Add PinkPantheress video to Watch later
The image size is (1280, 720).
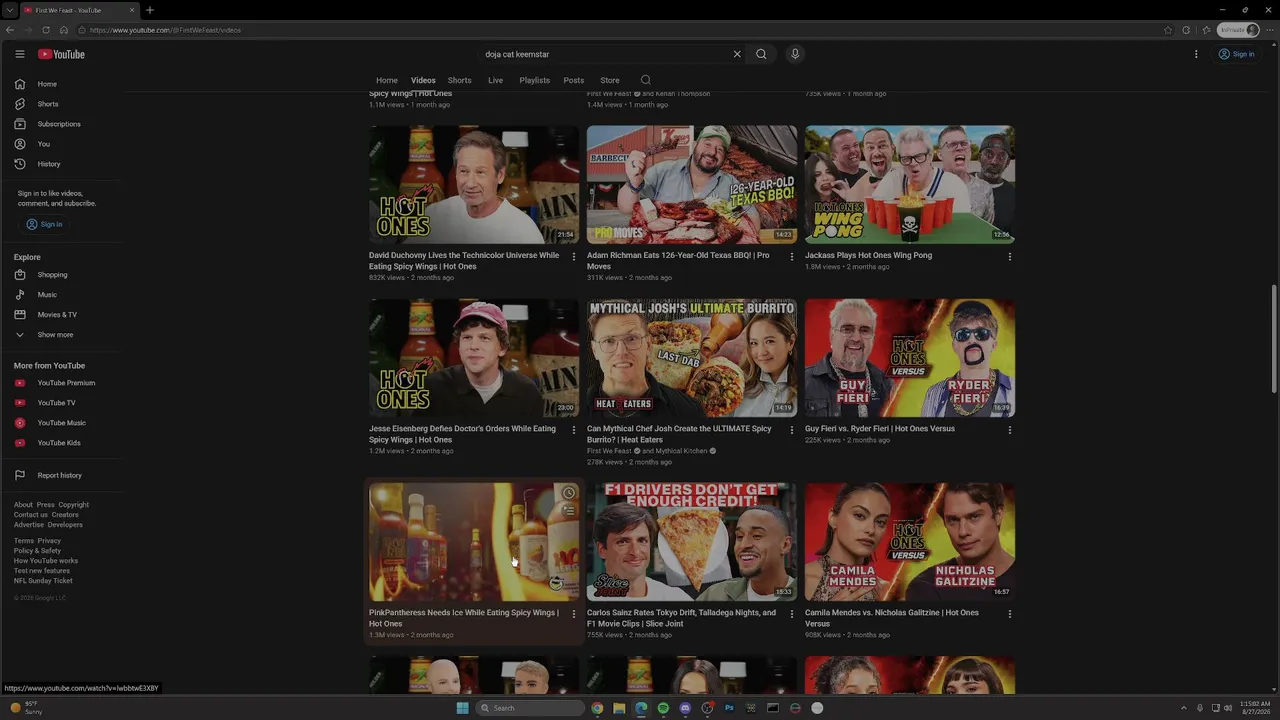pyautogui.click(x=568, y=493)
